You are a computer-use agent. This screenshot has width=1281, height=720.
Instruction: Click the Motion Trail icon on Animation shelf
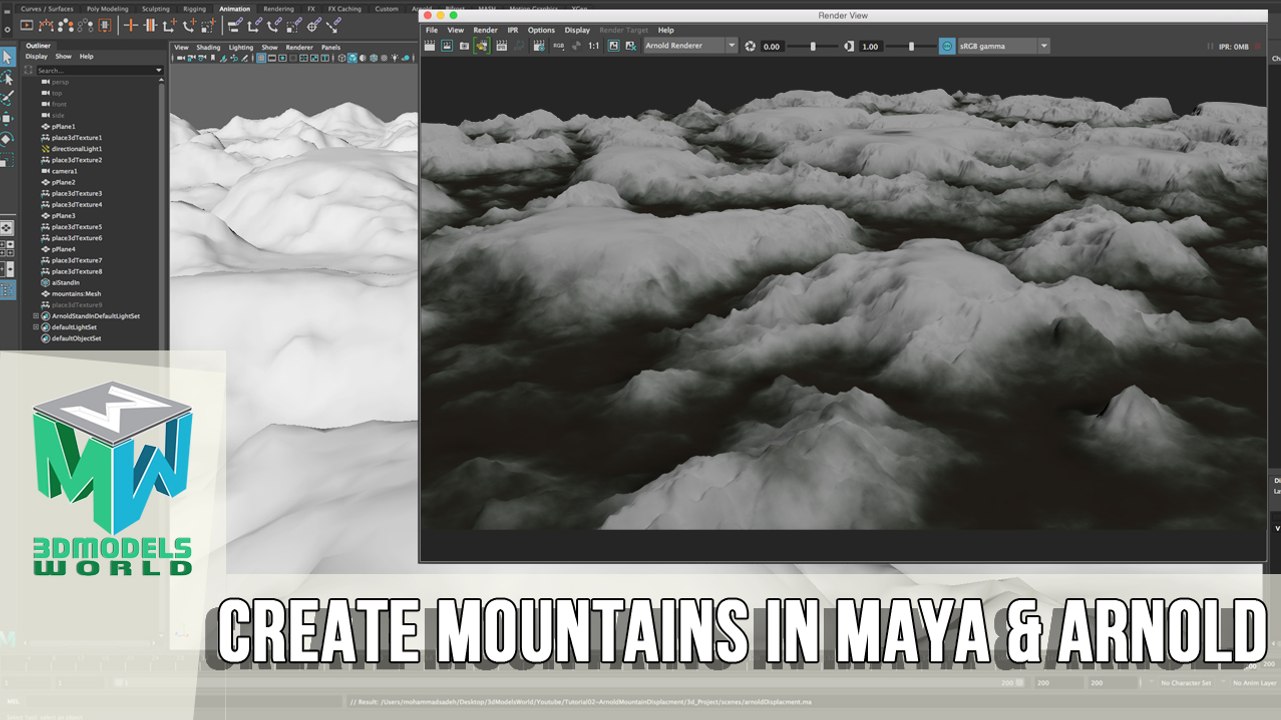(46, 25)
